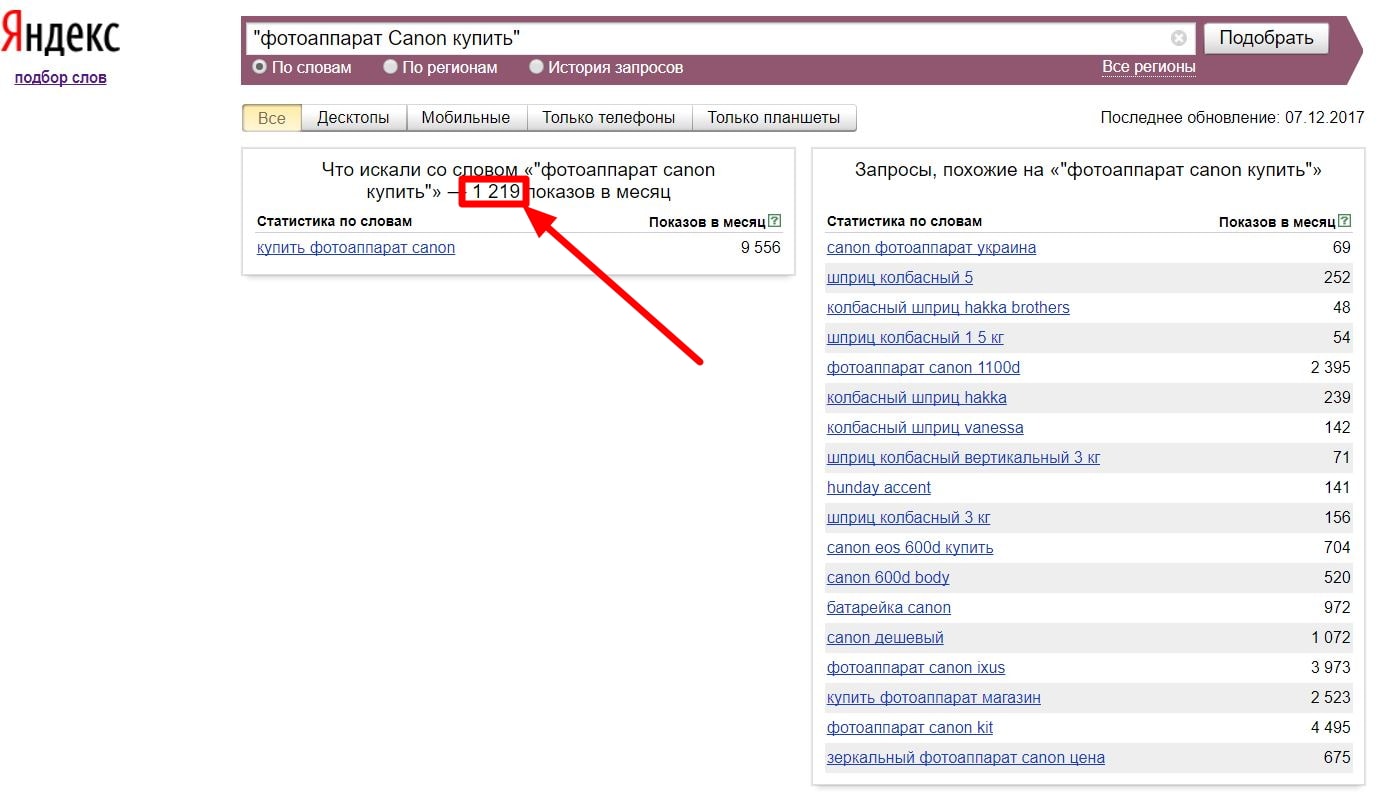Open 'колбасный шприц hakka brothers' link
The image size is (1382, 796).
(x=948, y=307)
